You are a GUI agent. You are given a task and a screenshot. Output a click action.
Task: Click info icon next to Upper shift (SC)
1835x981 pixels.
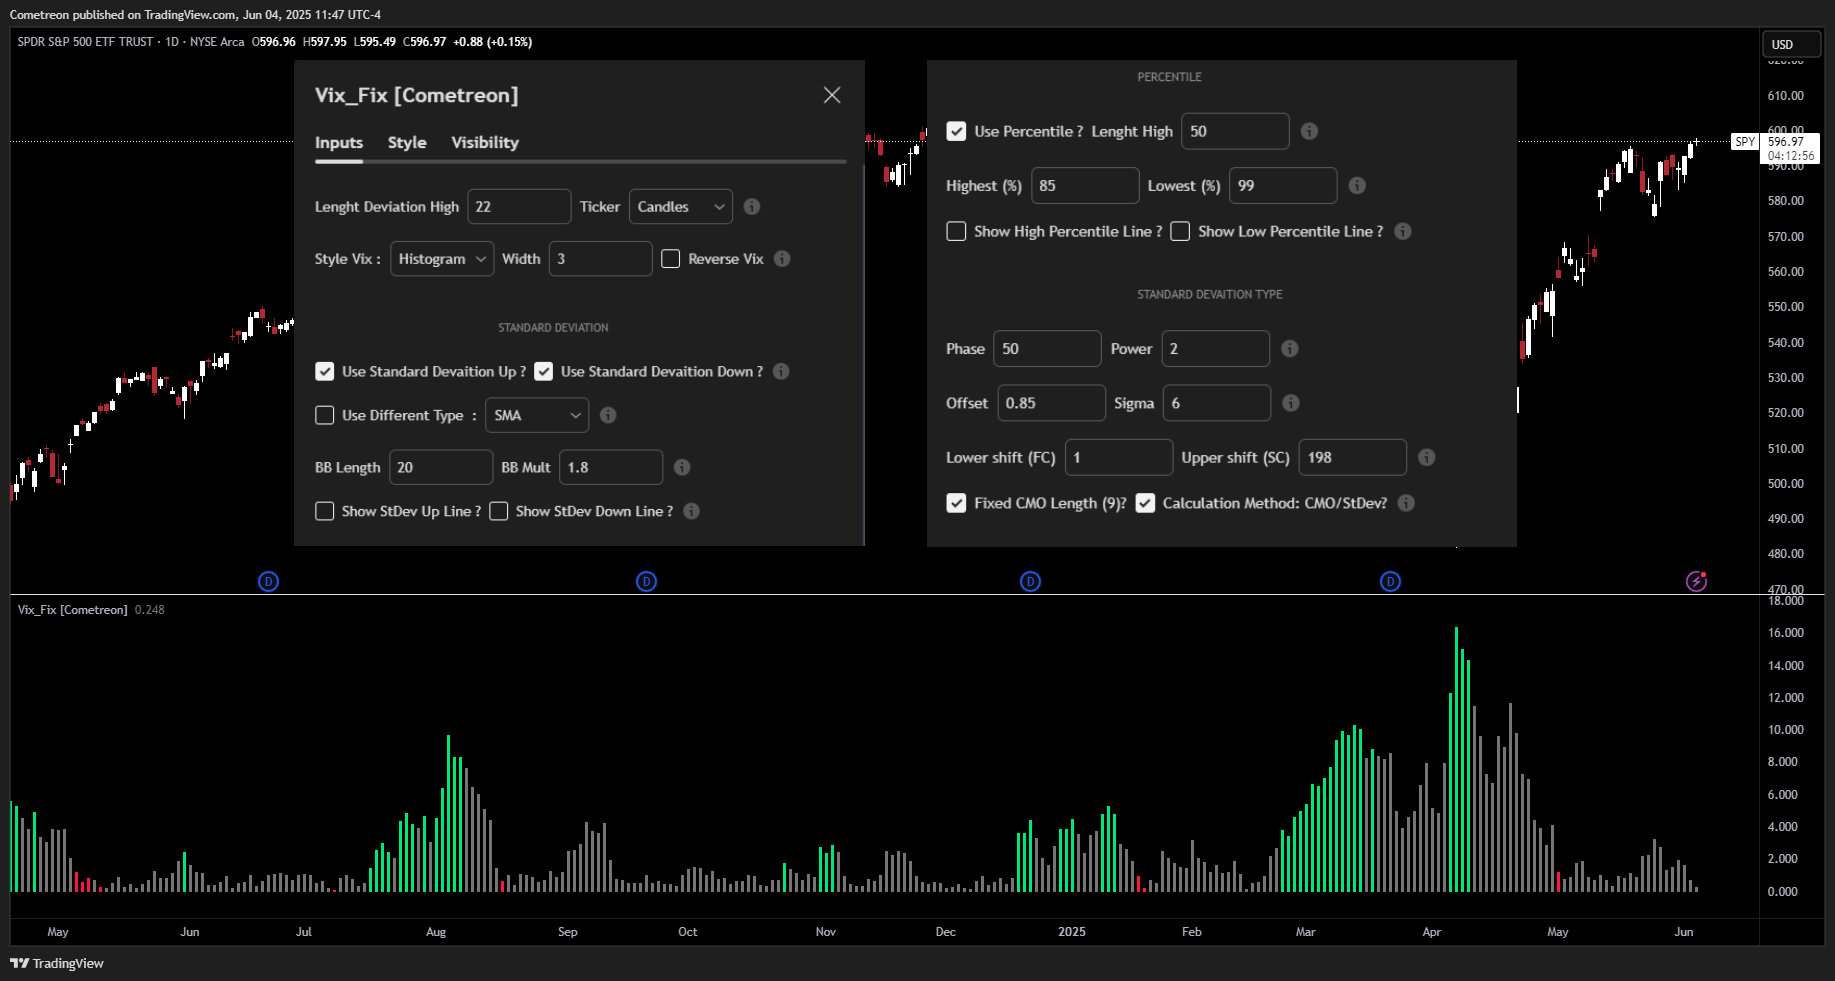(x=1427, y=457)
